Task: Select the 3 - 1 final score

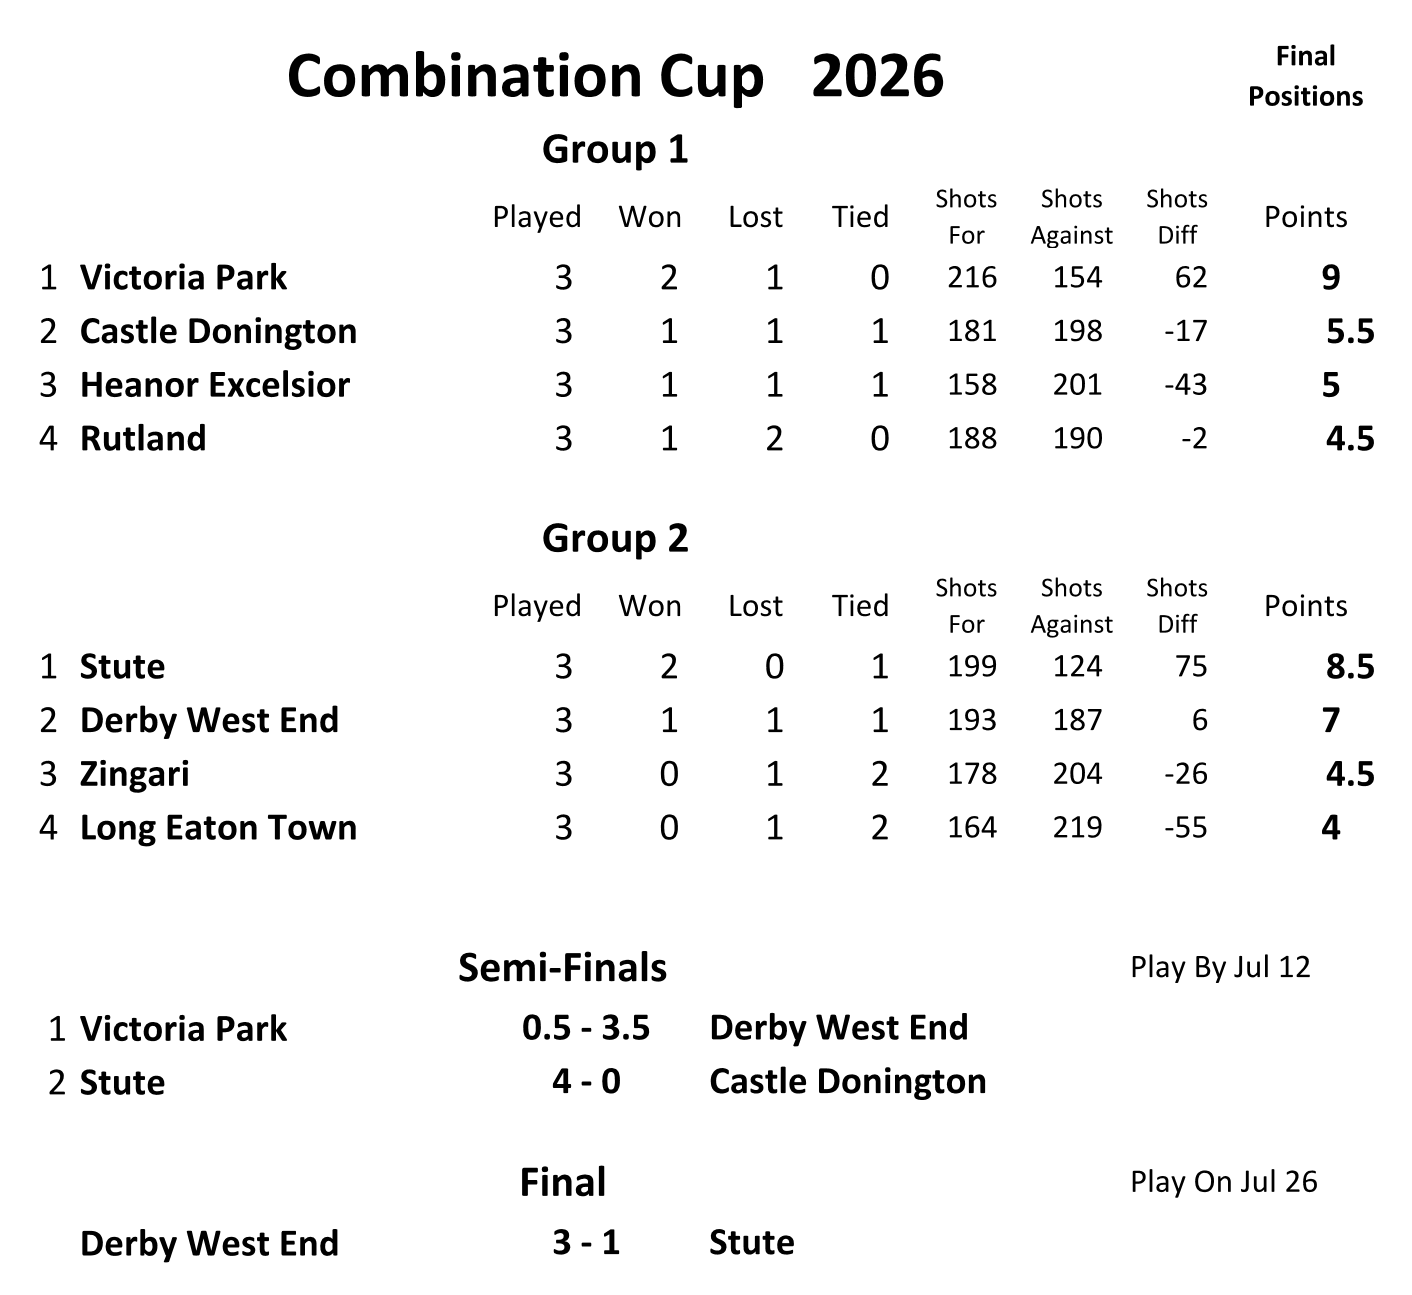Action: 586,1243
